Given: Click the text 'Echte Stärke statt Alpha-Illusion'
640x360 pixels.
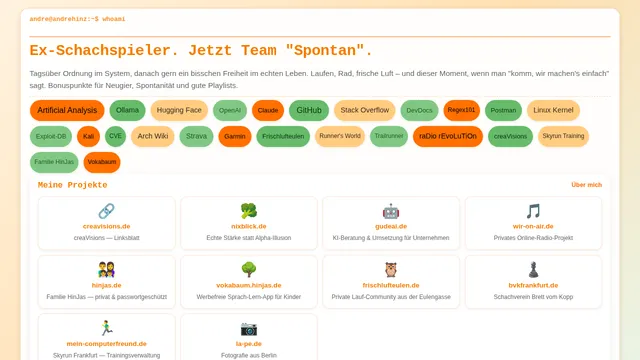Looking at the screenshot, I should coord(249,238).
